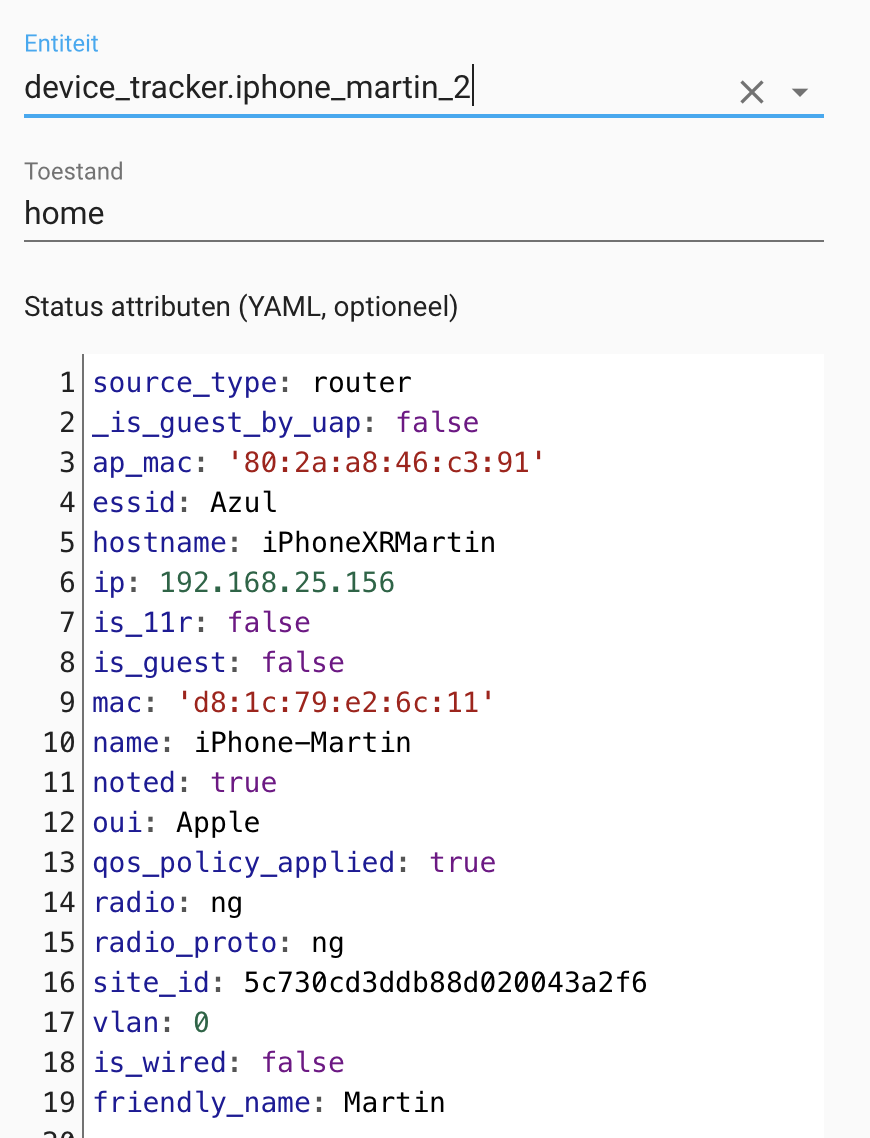Click the is_wired false value
The width and height of the screenshot is (870, 1138).
(x=302, y=1062)
